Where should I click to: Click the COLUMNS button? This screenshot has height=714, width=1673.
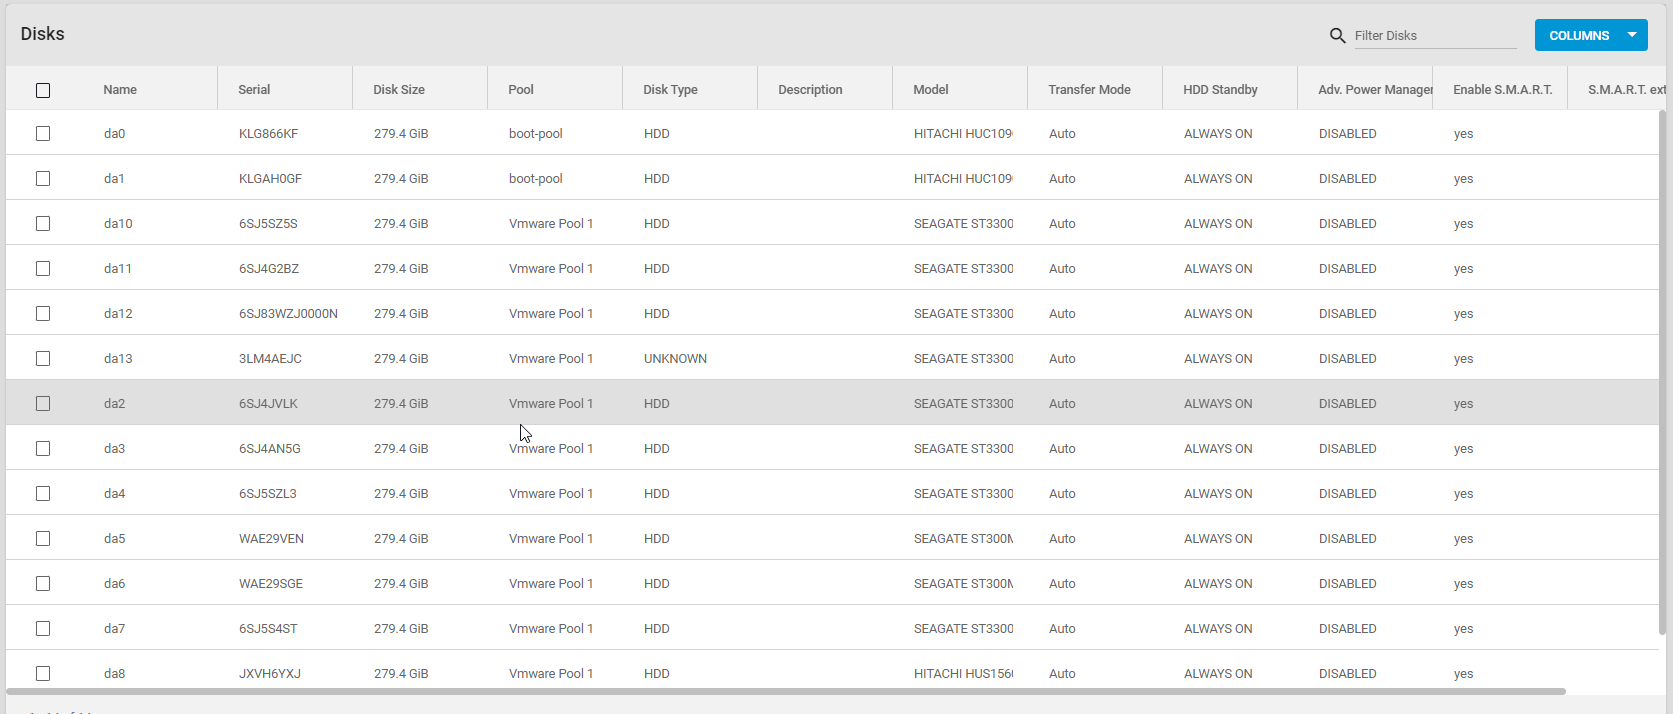(1579, 35)
